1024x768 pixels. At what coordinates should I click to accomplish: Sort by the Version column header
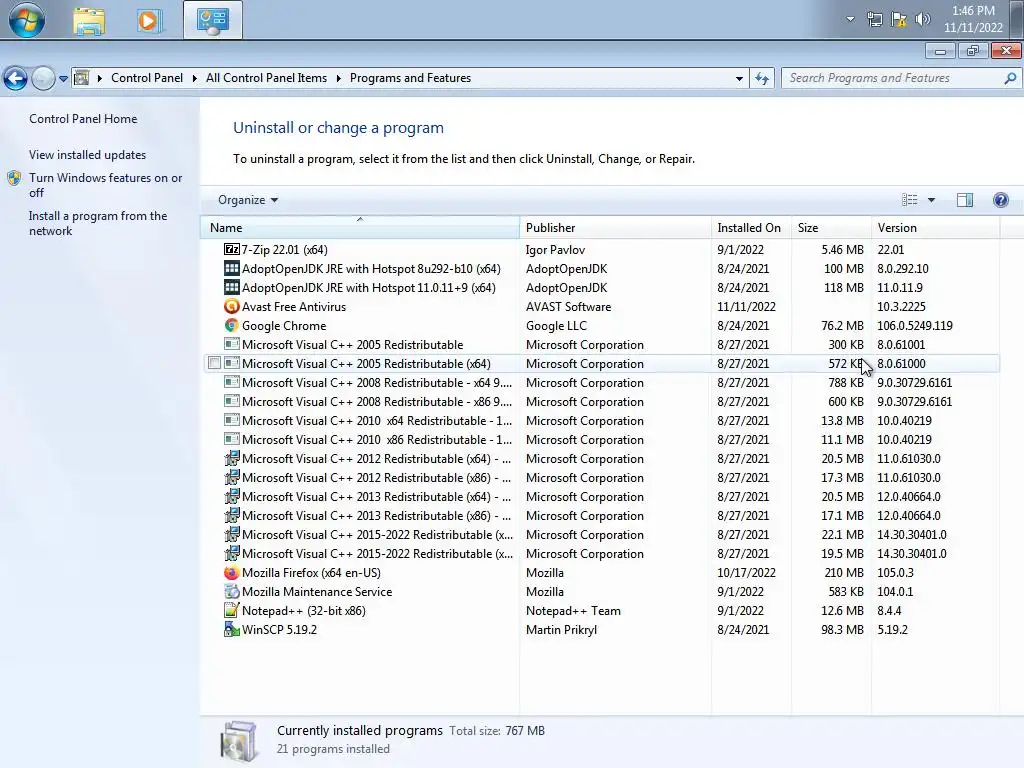[936, 227]
